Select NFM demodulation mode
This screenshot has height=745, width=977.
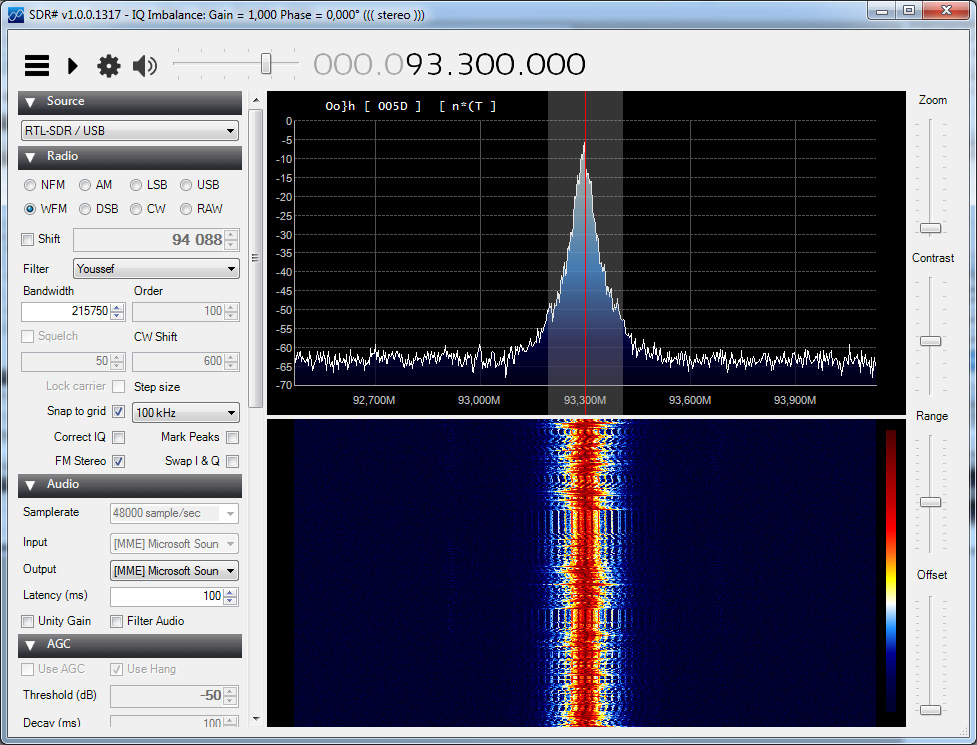tap(30, 185)
